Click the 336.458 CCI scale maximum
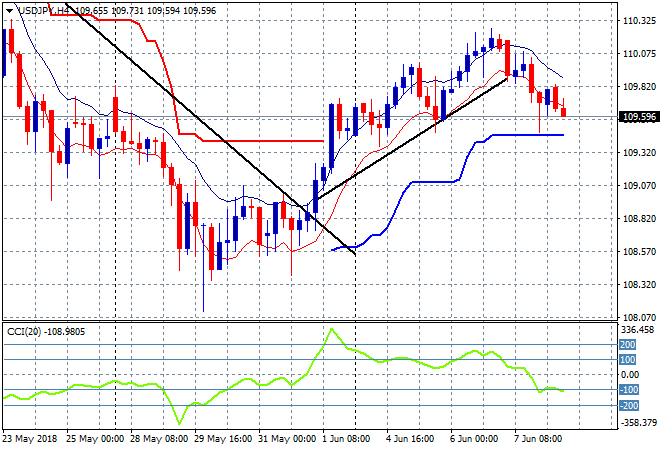Image resolution: width=660 pixels, height=450 pixels. (x=639, y=330)
